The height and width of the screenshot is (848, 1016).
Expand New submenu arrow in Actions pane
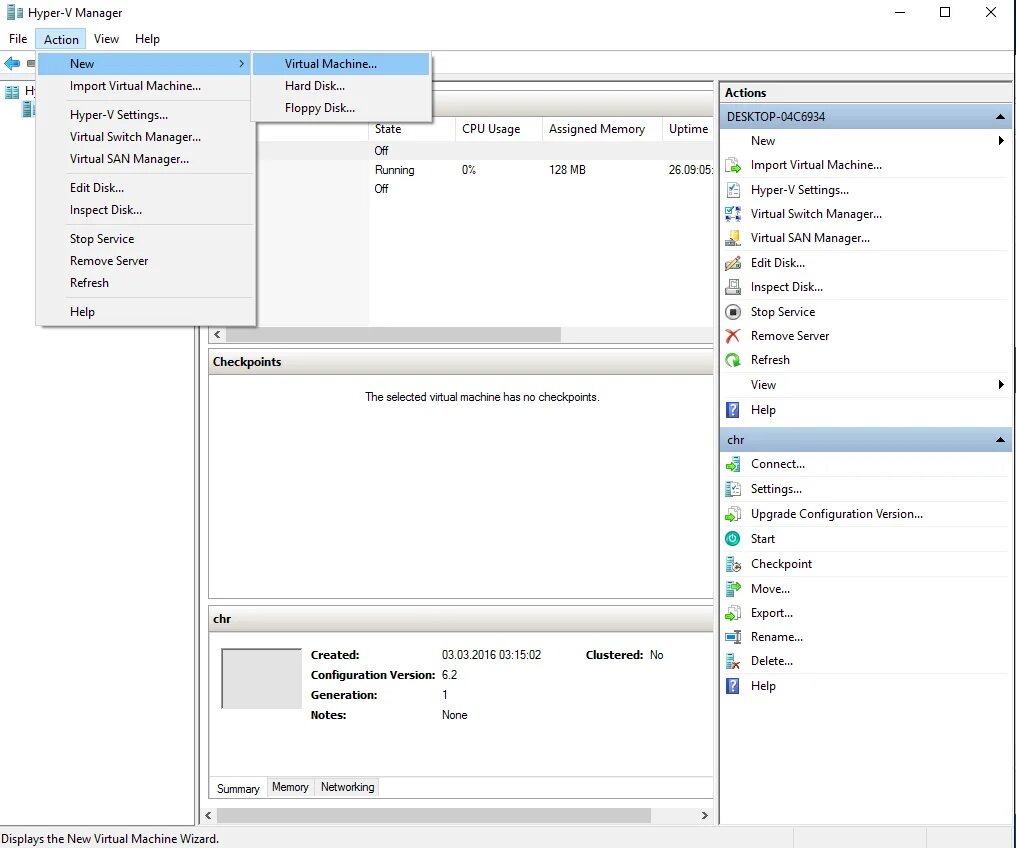click(x=1001, y=141)
